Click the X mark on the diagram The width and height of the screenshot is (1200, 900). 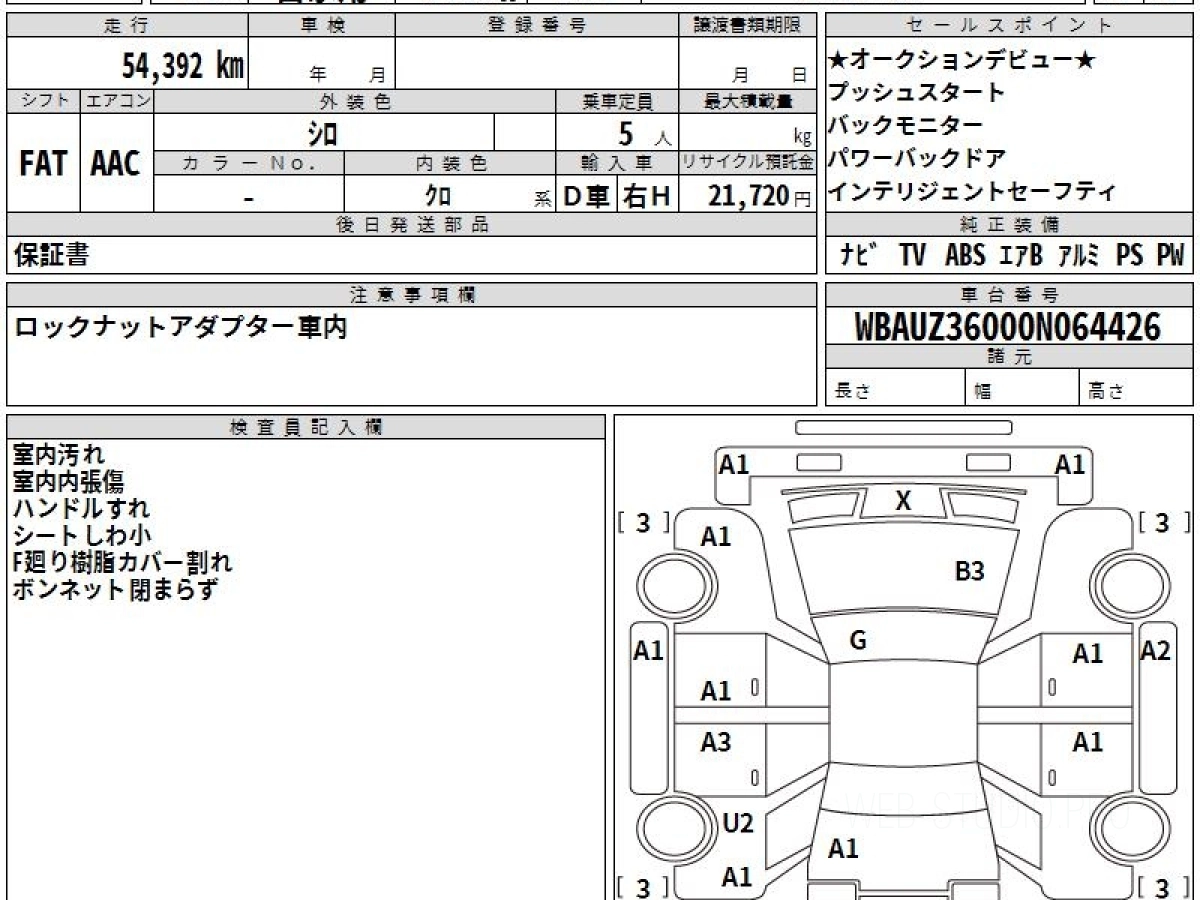click(904, 501)
